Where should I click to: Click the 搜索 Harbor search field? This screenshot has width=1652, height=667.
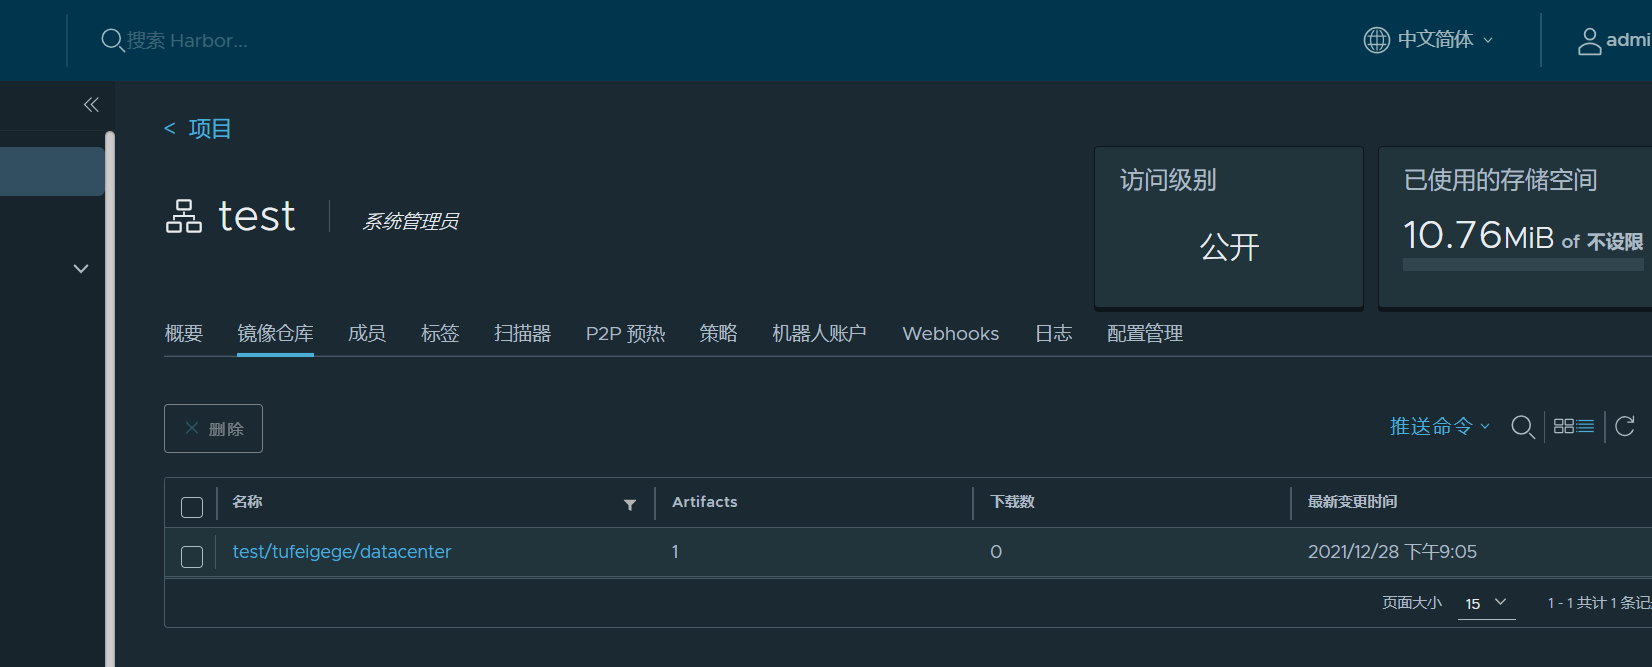click(187, 40)
